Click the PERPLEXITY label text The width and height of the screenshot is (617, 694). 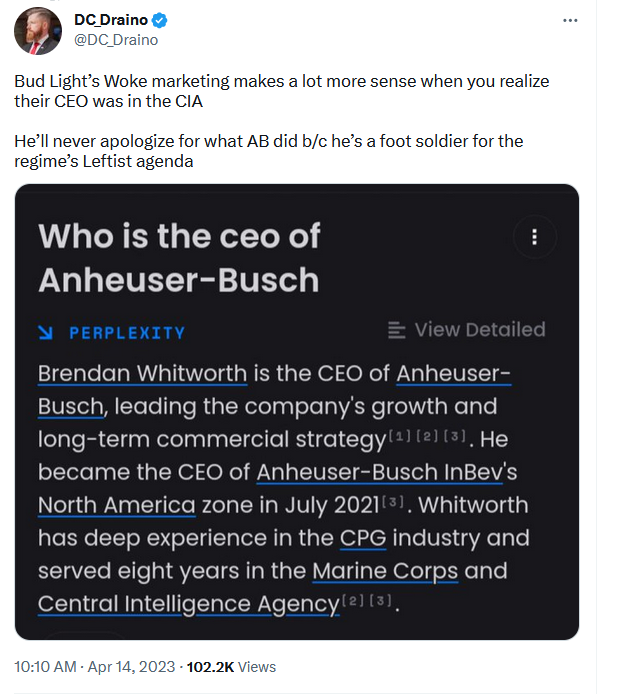click(127, 333)
